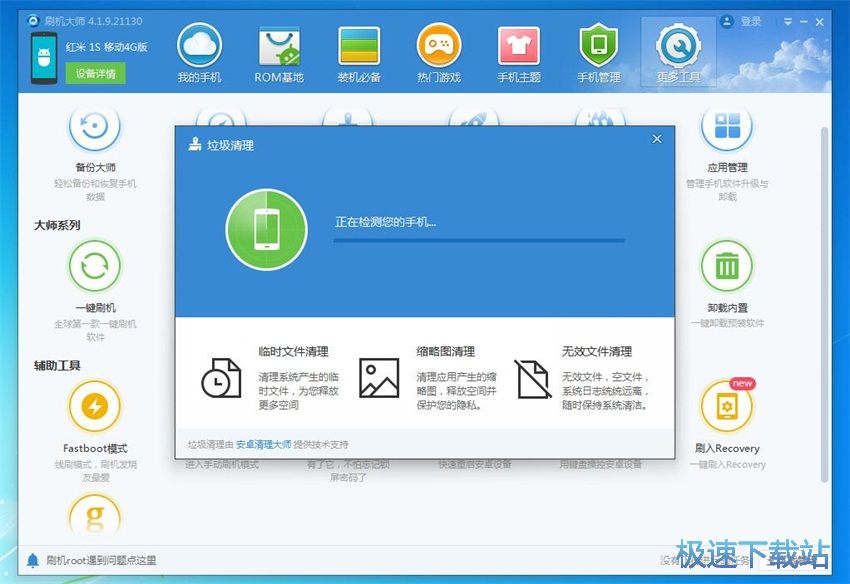Open the title bar dropdown menu arrow
850x584 pixels.
788,22
